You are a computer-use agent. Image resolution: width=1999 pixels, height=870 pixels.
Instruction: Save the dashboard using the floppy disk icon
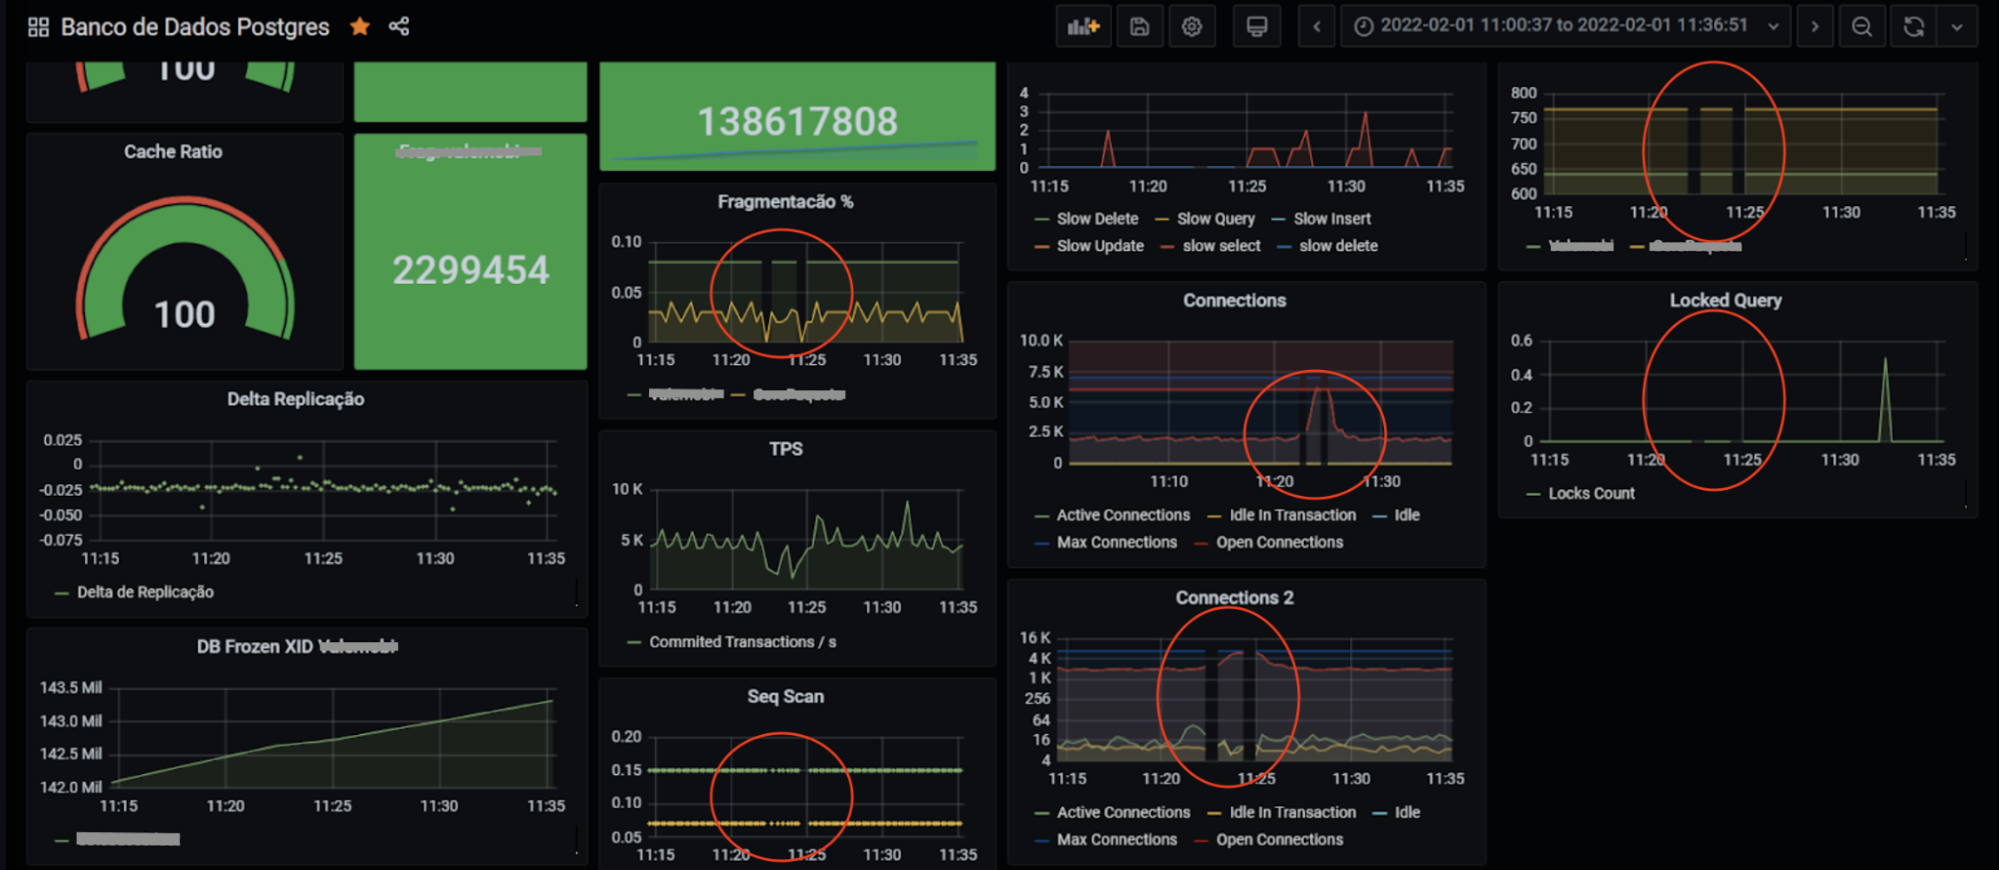click(x=1139, y=27)
